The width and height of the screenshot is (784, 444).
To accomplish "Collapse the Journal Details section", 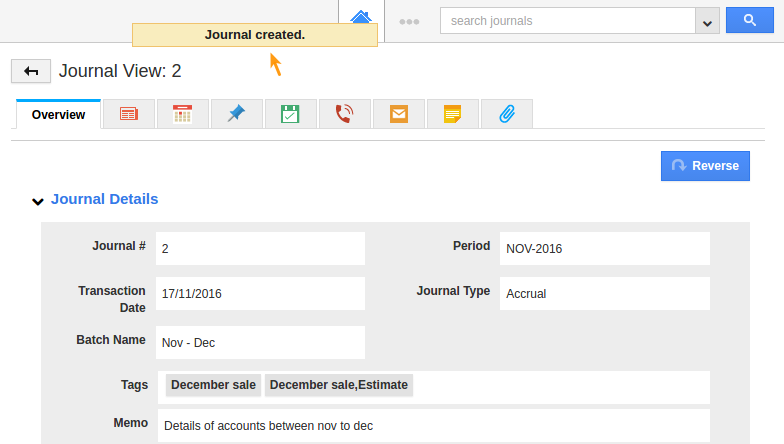I will pyautogui.click(x=38, y=201).
